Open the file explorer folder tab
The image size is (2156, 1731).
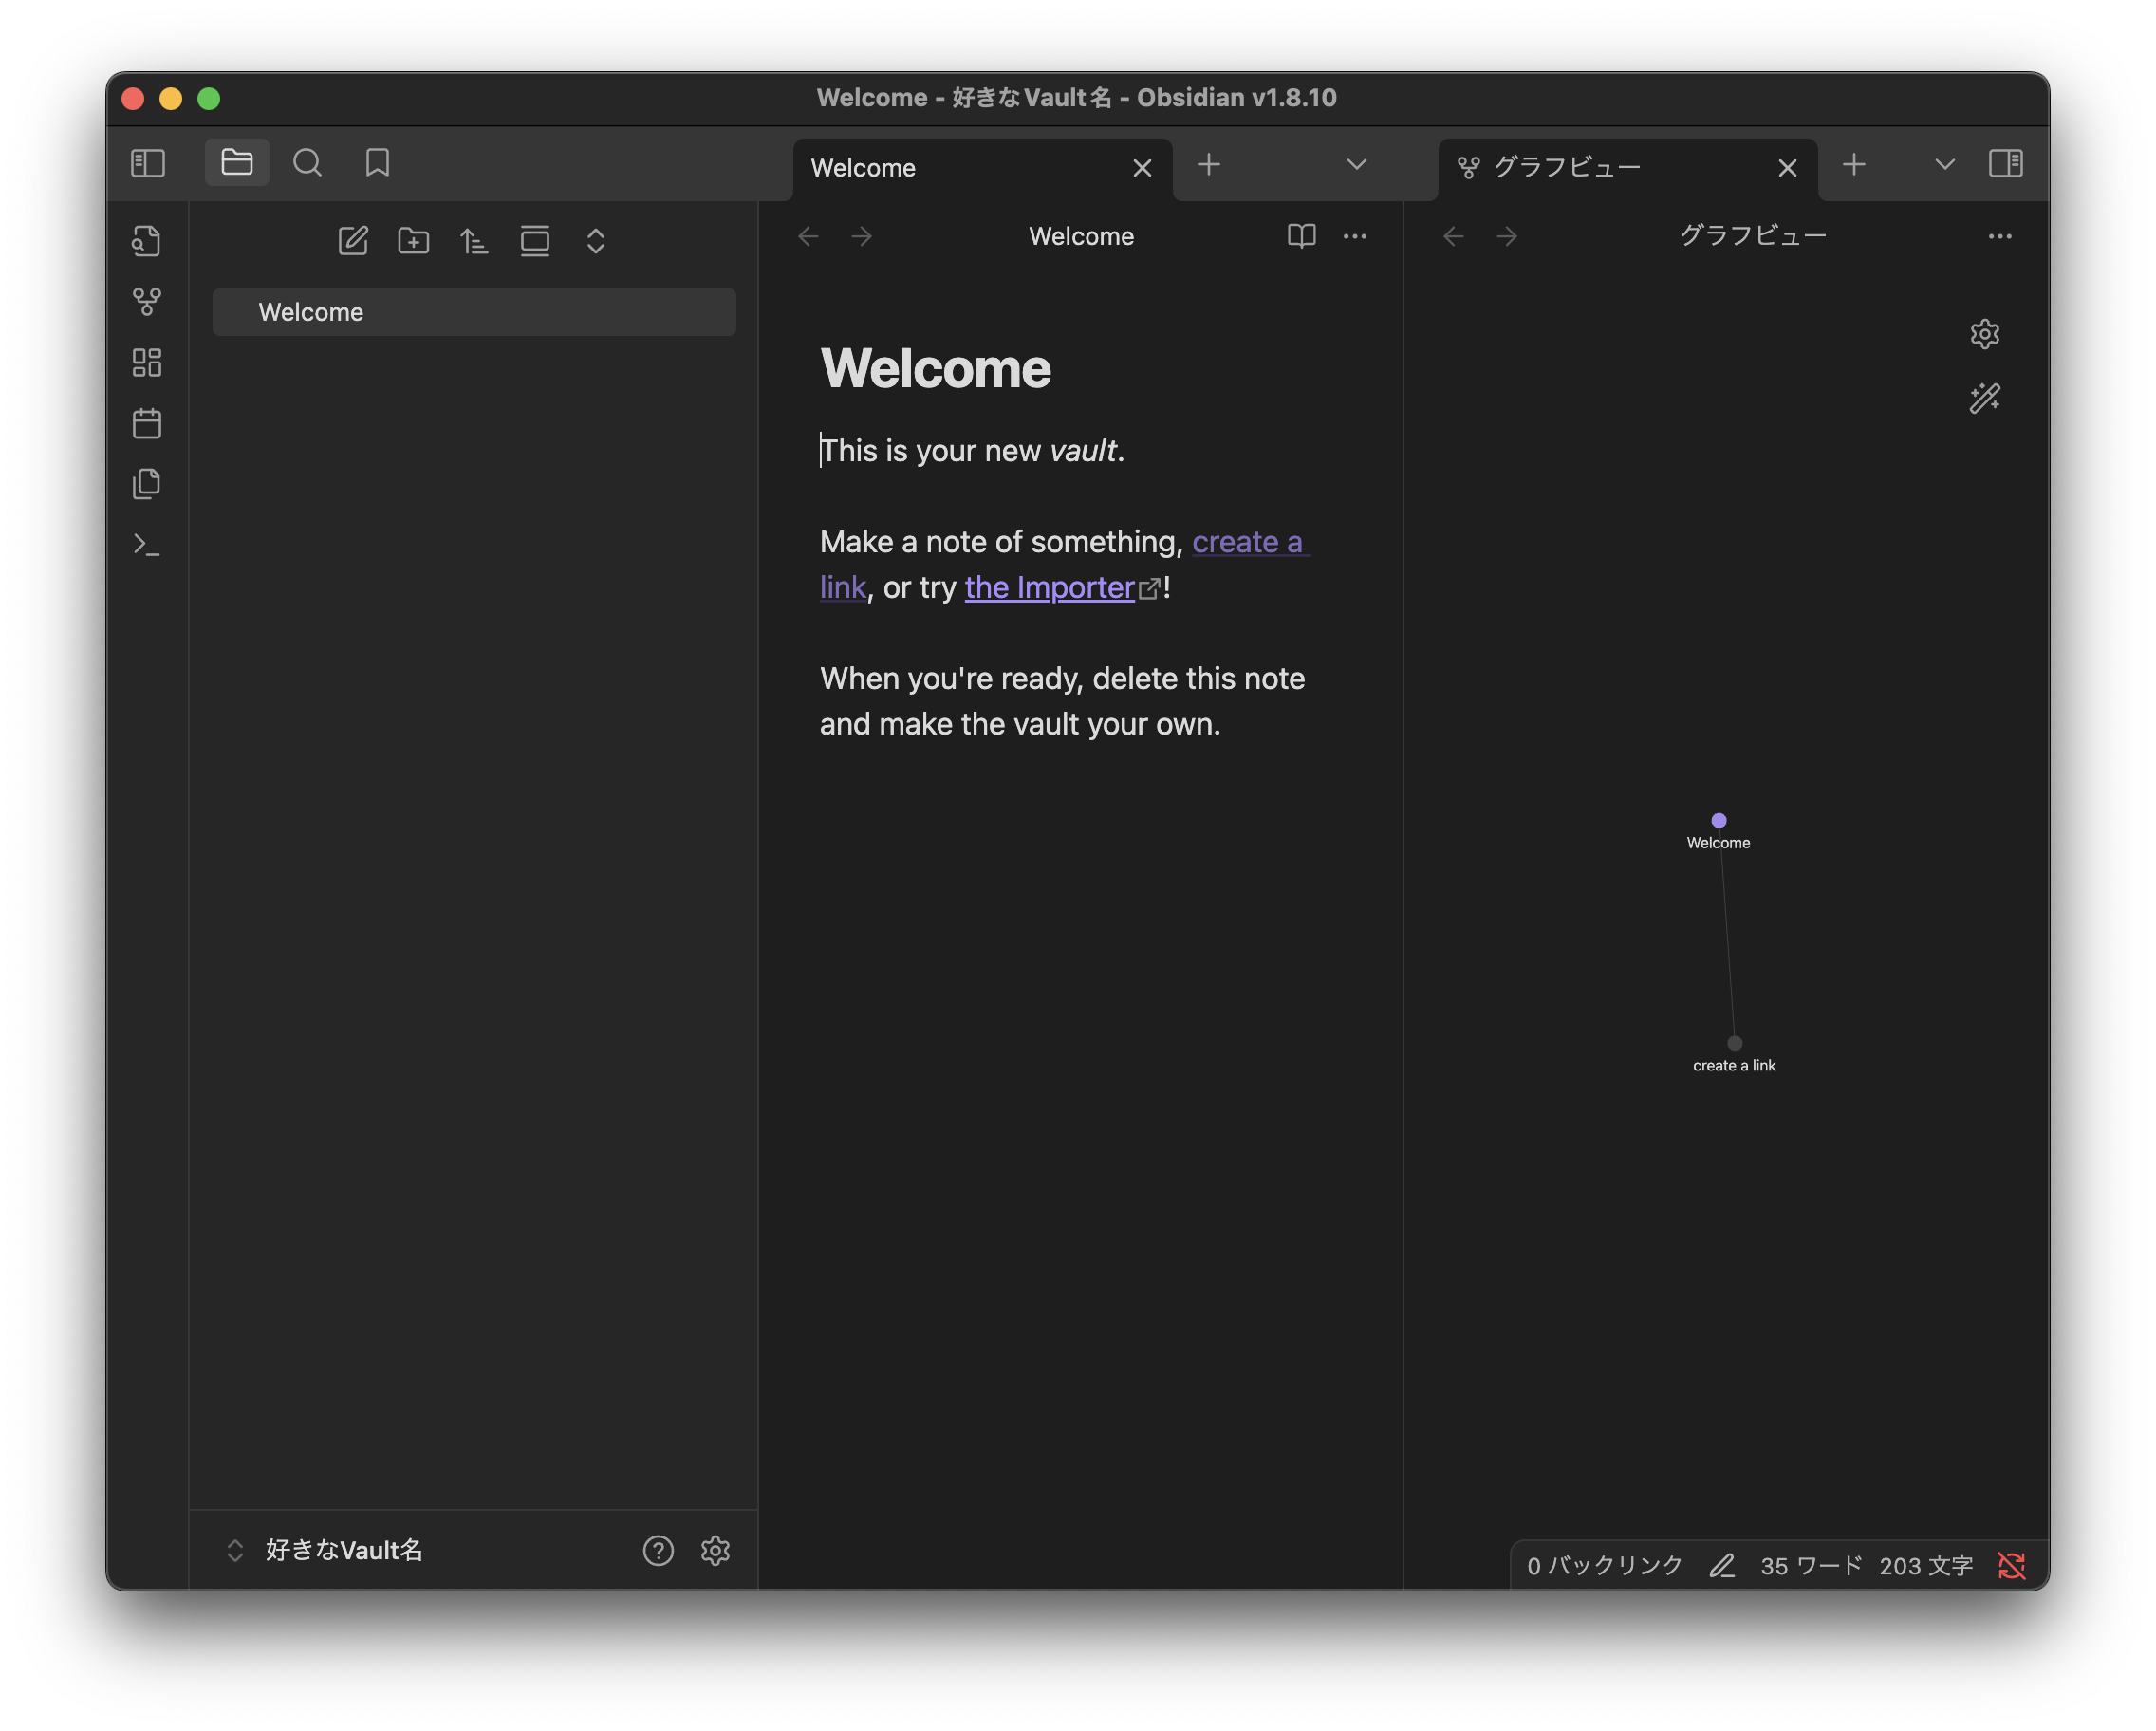click(237, 163)
